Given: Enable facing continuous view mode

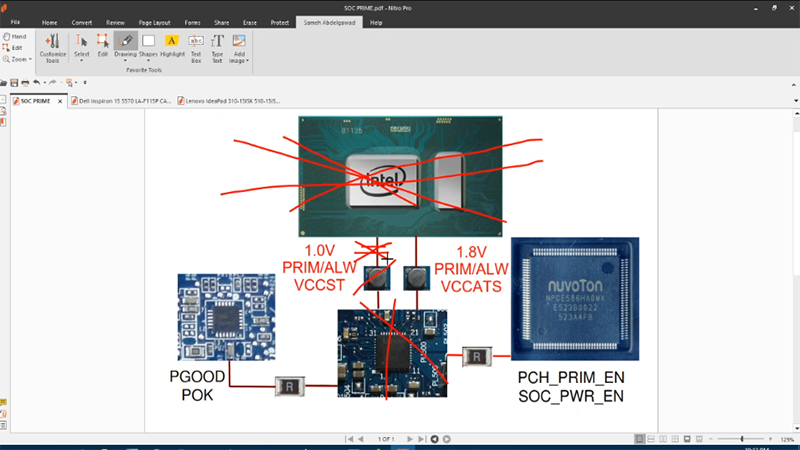Looking at the screenshot, I should tap(675, 439).
